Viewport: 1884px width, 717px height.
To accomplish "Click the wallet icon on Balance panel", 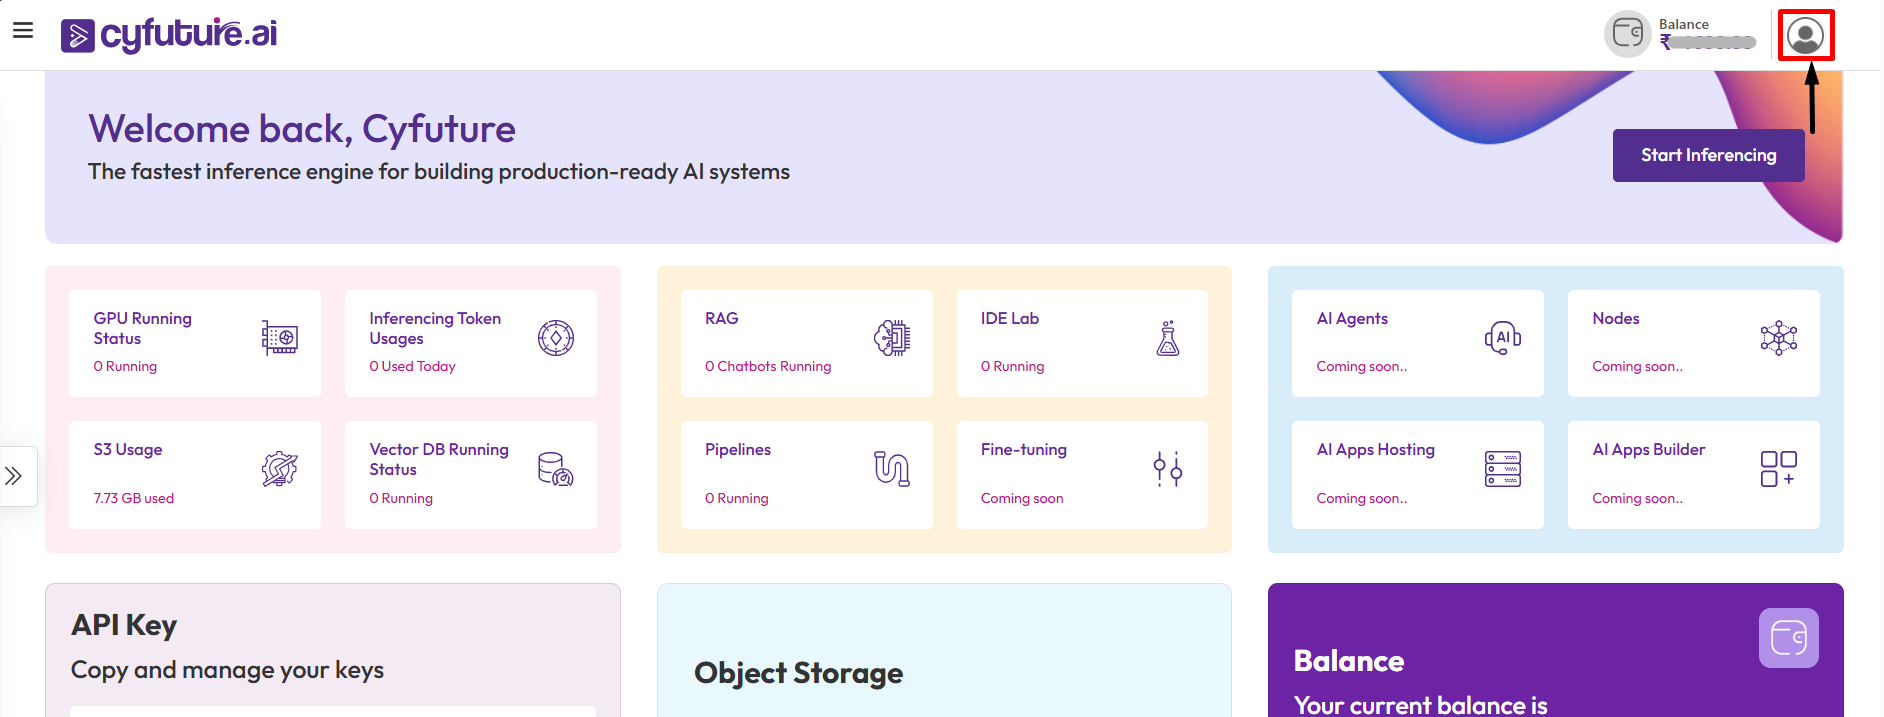I will (1788, 638).
